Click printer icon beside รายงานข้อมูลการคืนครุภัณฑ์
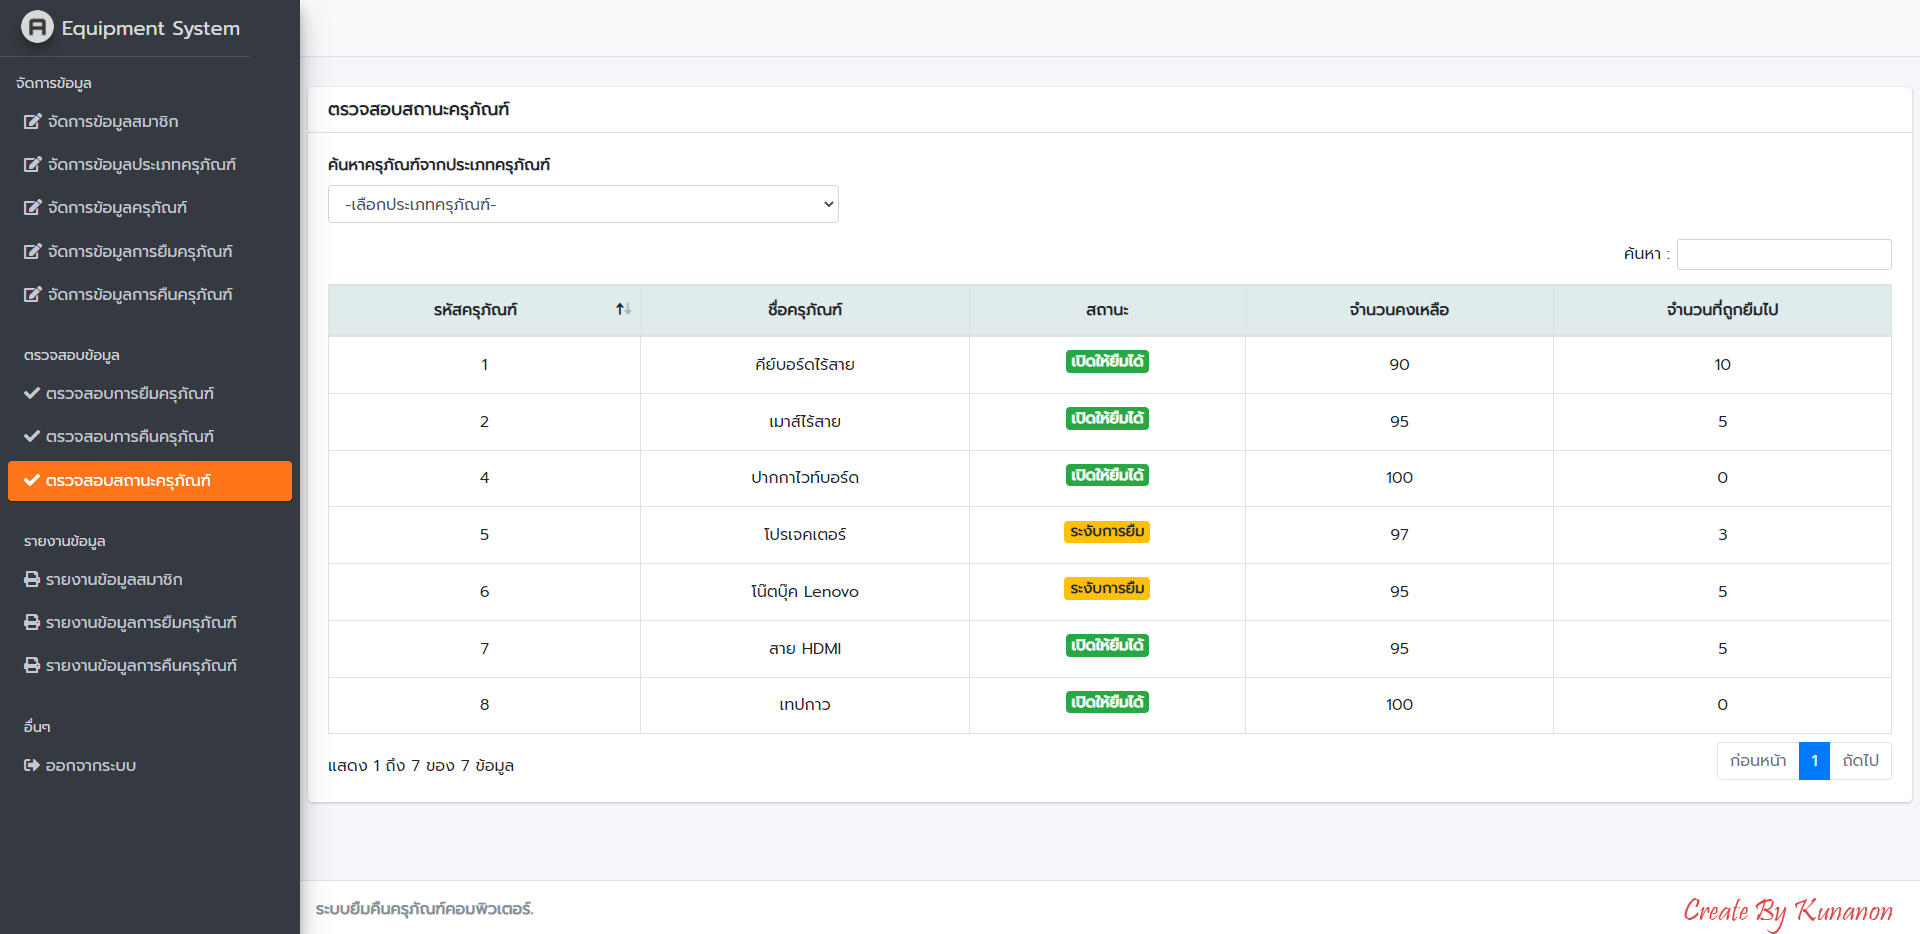The width and height of the screenshot is (1920, 934). point(32,666)
